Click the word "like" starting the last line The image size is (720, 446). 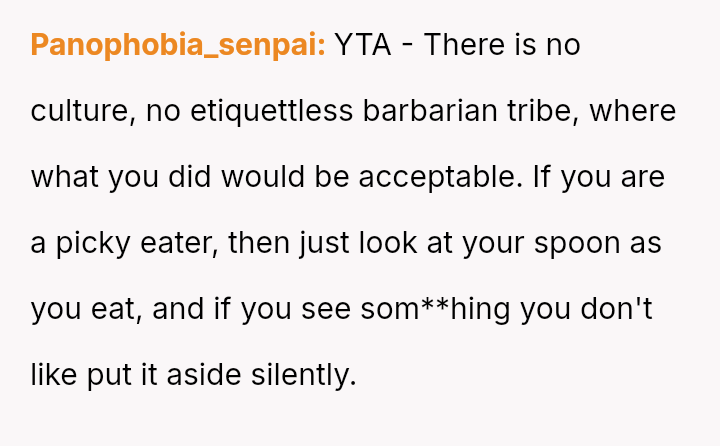50,375
